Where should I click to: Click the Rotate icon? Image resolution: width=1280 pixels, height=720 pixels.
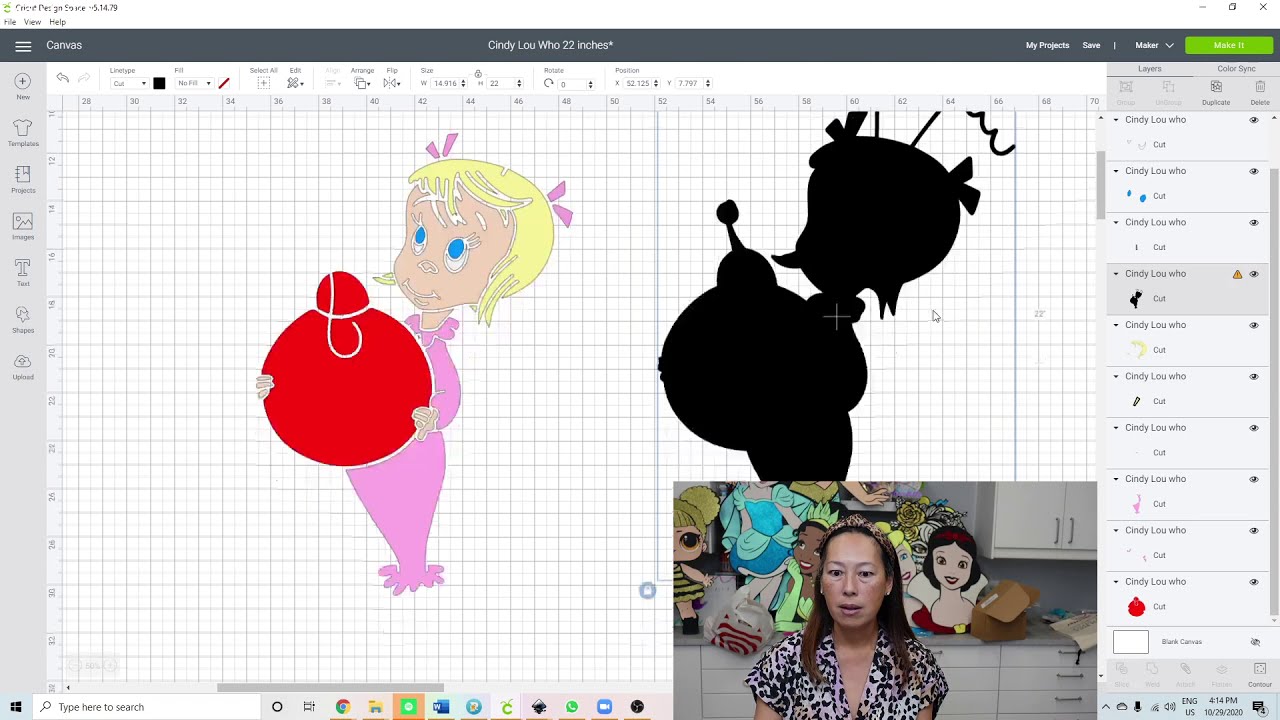point(548,83)
